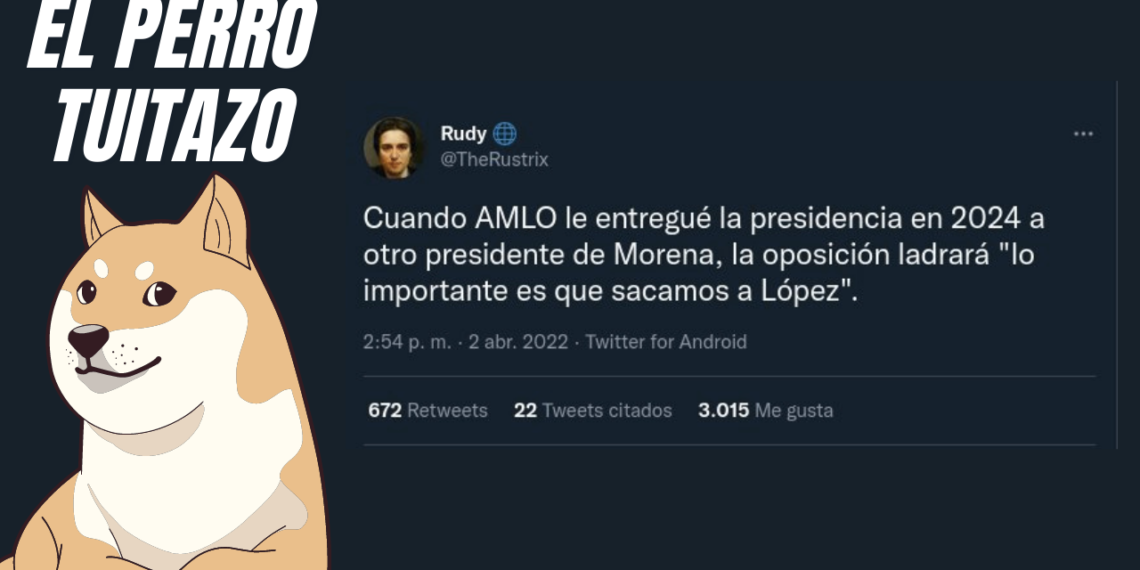
Task: View the 22 Tweets citados list
Action: coord(593,411)
